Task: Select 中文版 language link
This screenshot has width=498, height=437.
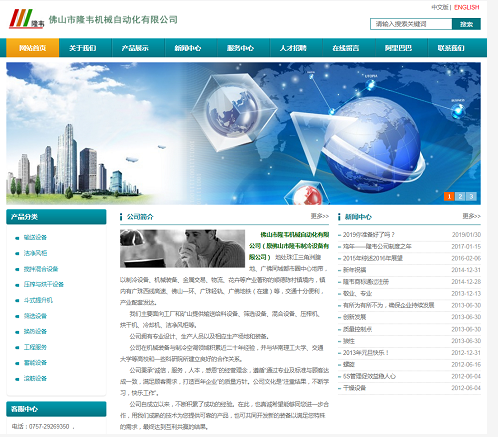Action: (439, 7)
